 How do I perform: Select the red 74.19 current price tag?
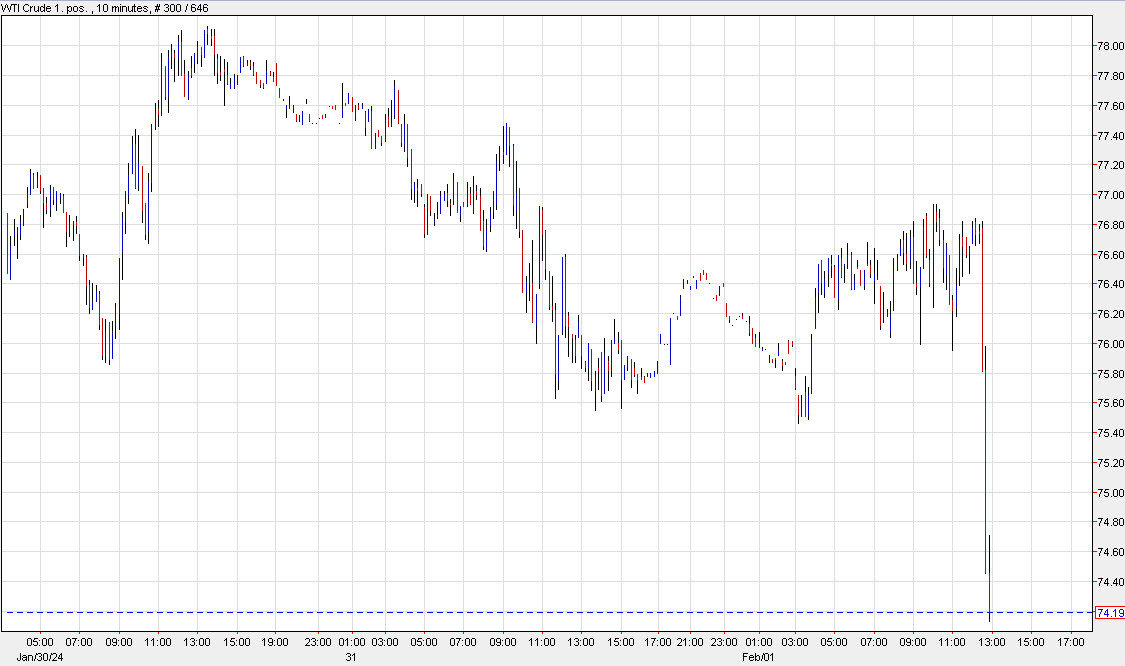pos(1109,613)
